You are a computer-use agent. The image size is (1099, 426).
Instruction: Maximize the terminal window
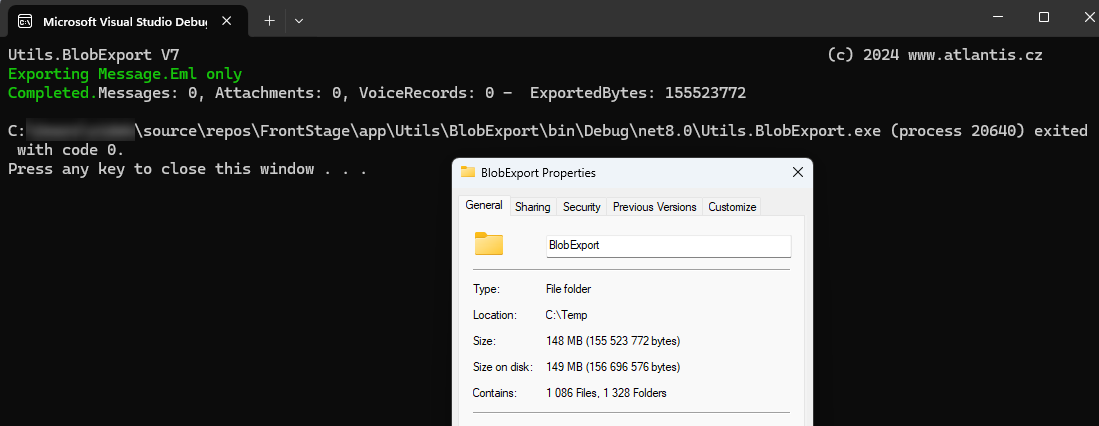[x=1044, y=17]
